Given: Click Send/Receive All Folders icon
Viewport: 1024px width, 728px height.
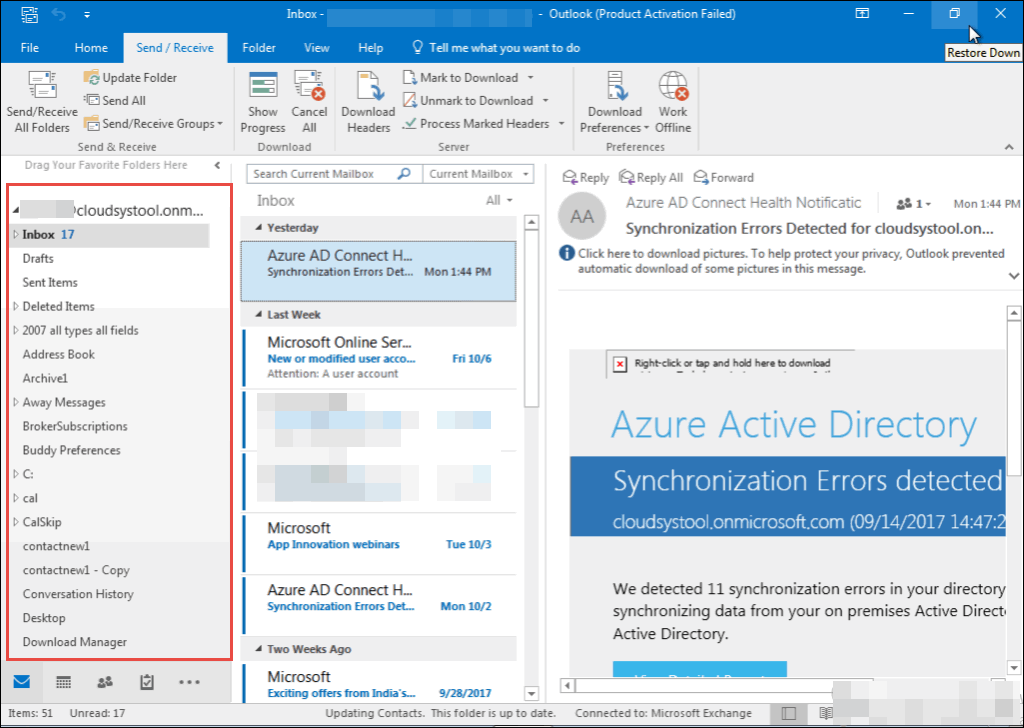Looking at the screenshot, I should point(42,86).
